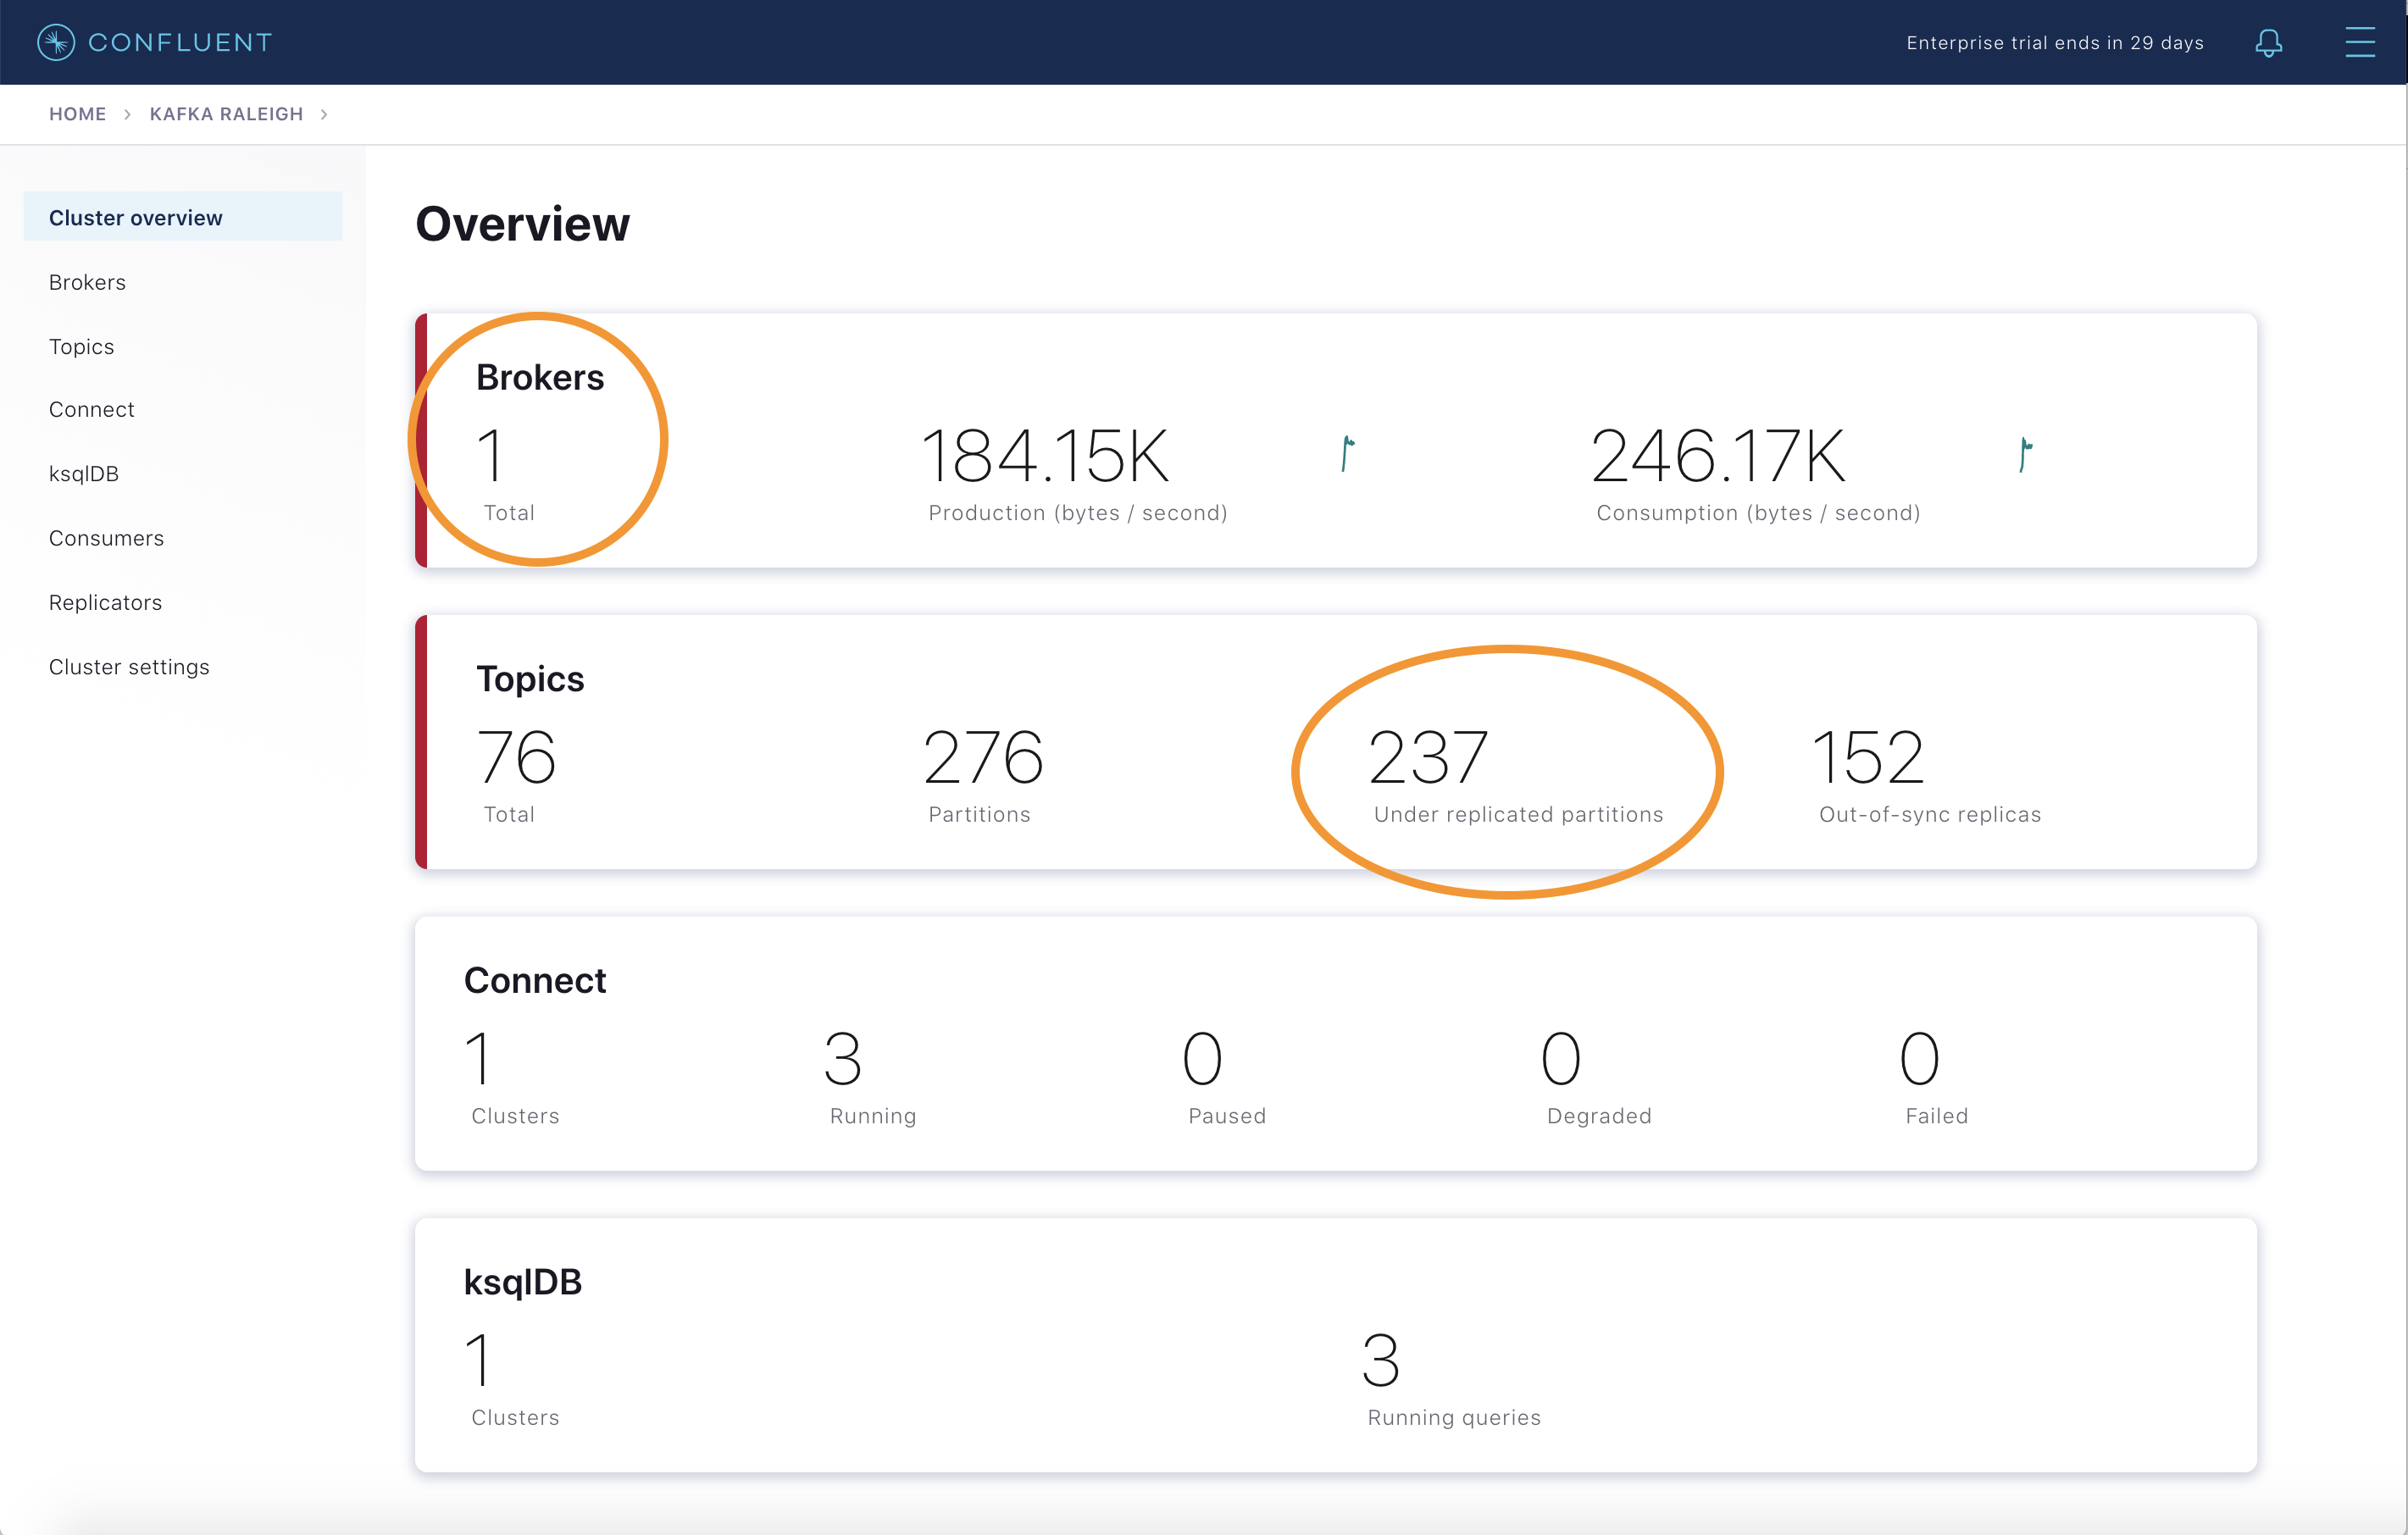Screen dimensions: 2408x1535
Task: Click the Topics card heading
Action: 530,679
